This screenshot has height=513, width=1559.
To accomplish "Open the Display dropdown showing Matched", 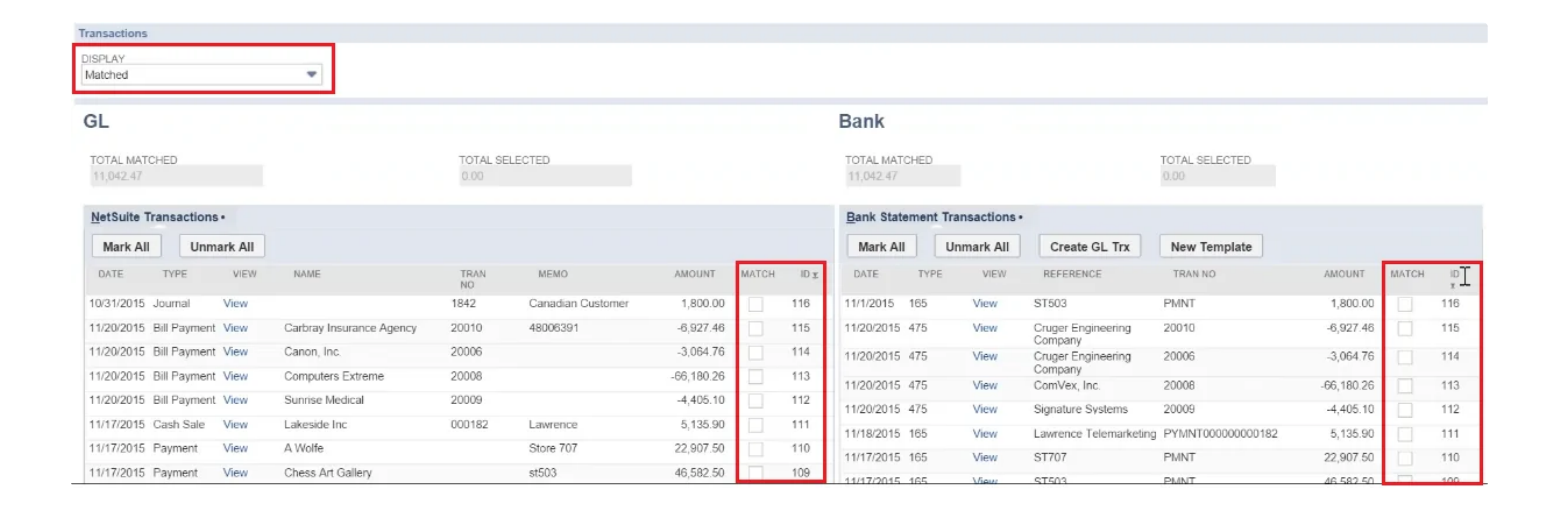I will [201, 75].
